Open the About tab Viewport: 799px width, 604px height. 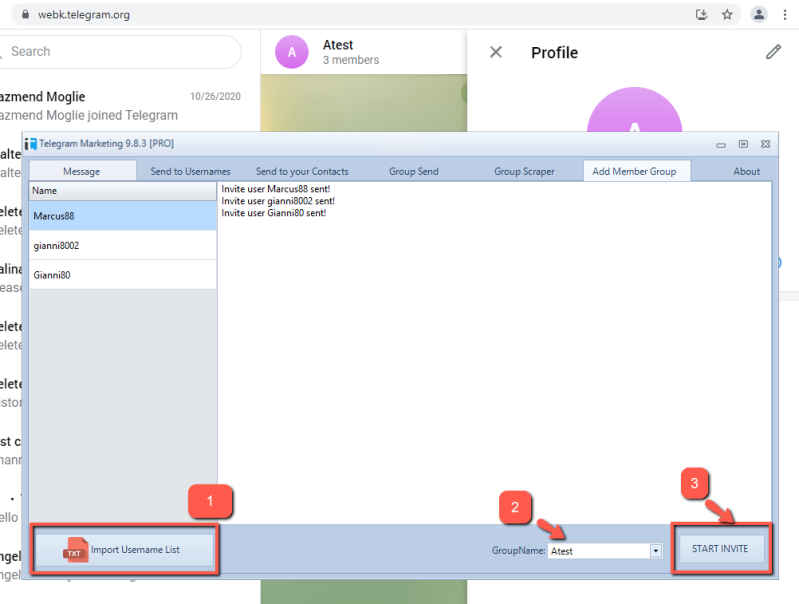tap(746, 171)
